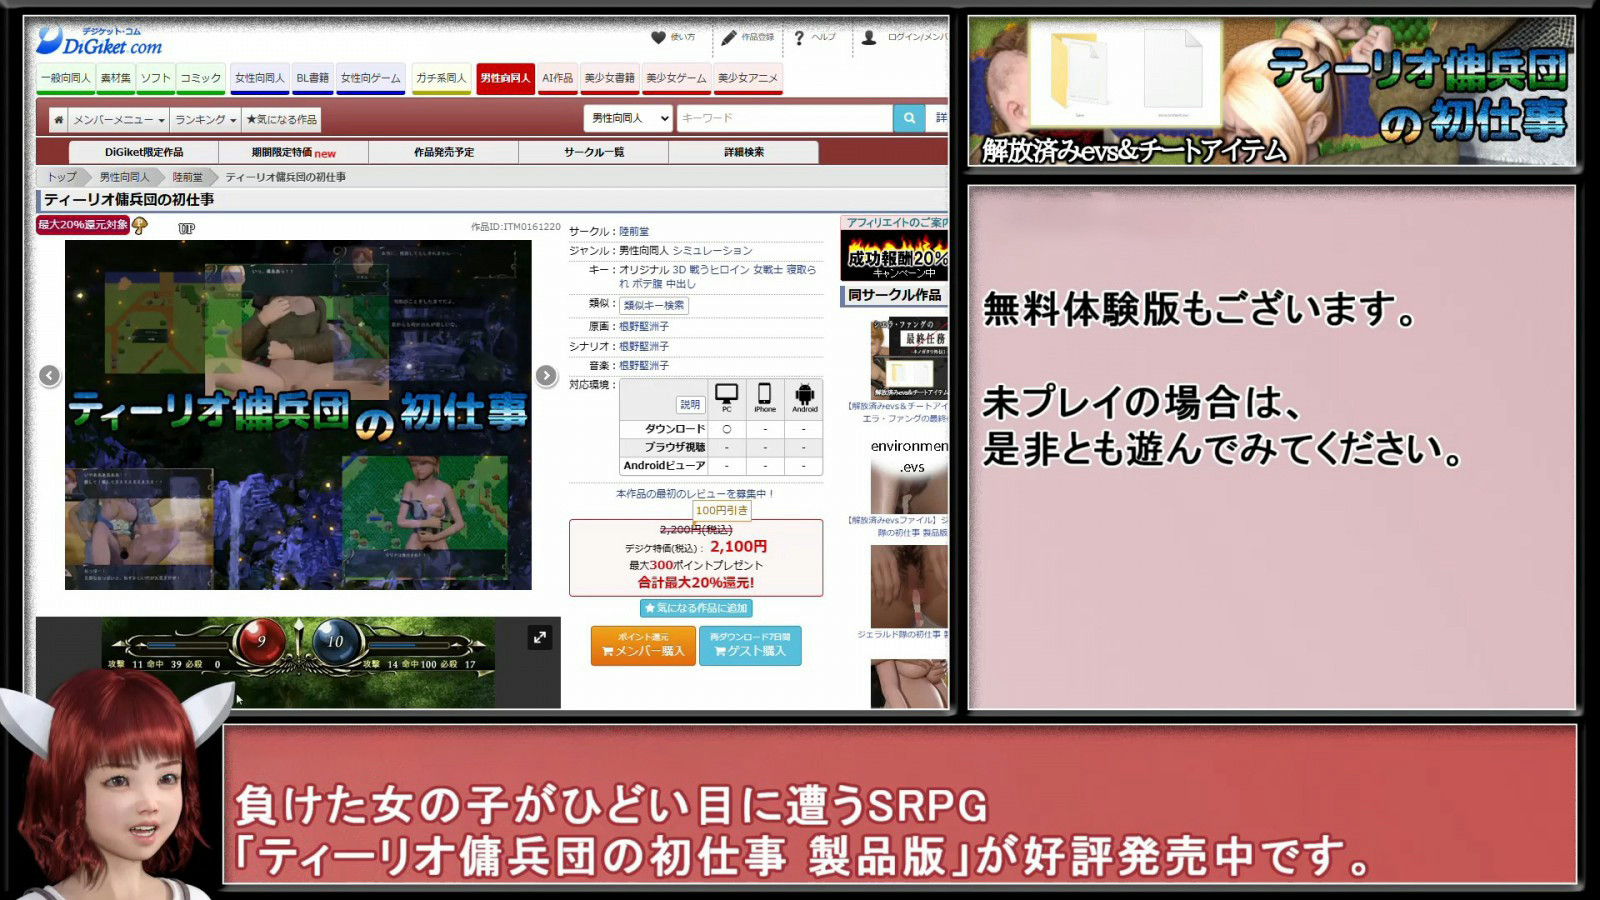Open the environment.evs product thumbnail
Viewport: 1600px width, 900px height.
[x=909, y=473]
